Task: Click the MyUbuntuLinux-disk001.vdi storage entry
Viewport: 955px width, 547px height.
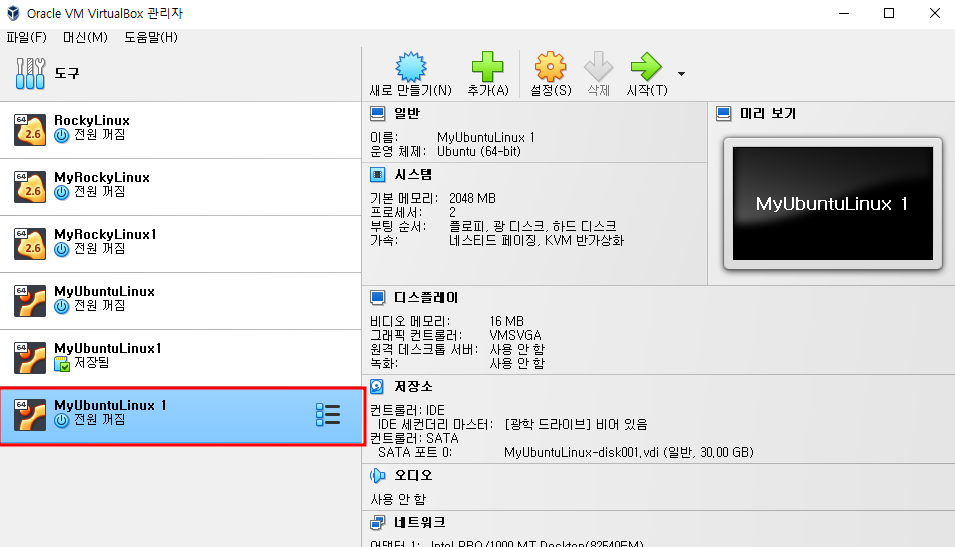Action: pos(629,452)
